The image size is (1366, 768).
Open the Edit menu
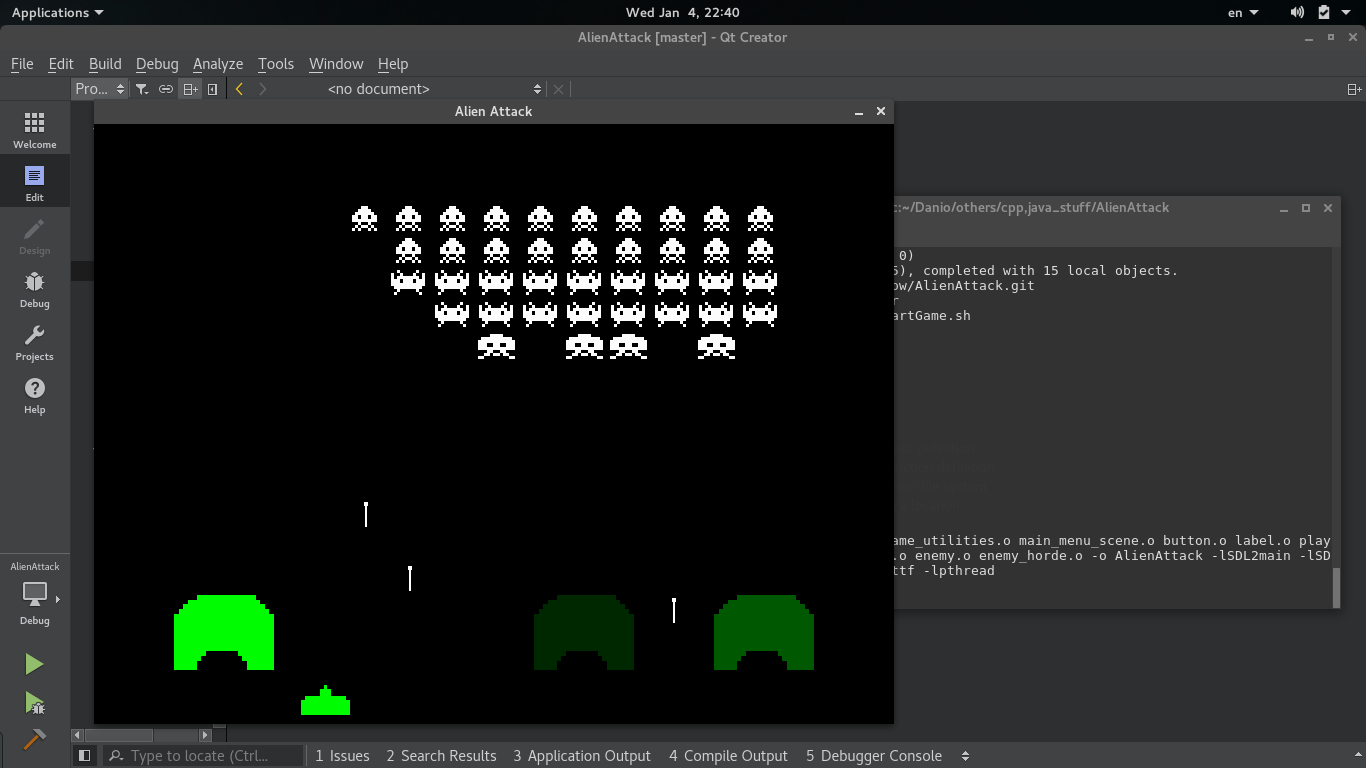[61, 63]
